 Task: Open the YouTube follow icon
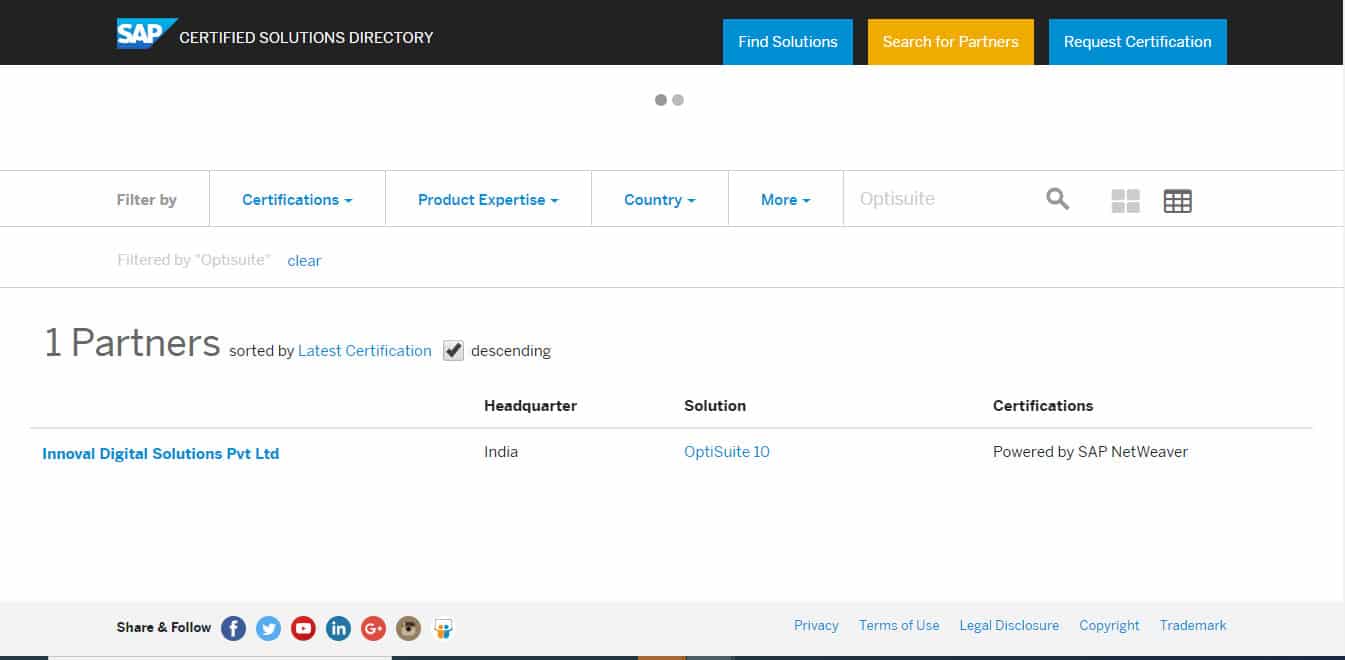pos(303,628)
